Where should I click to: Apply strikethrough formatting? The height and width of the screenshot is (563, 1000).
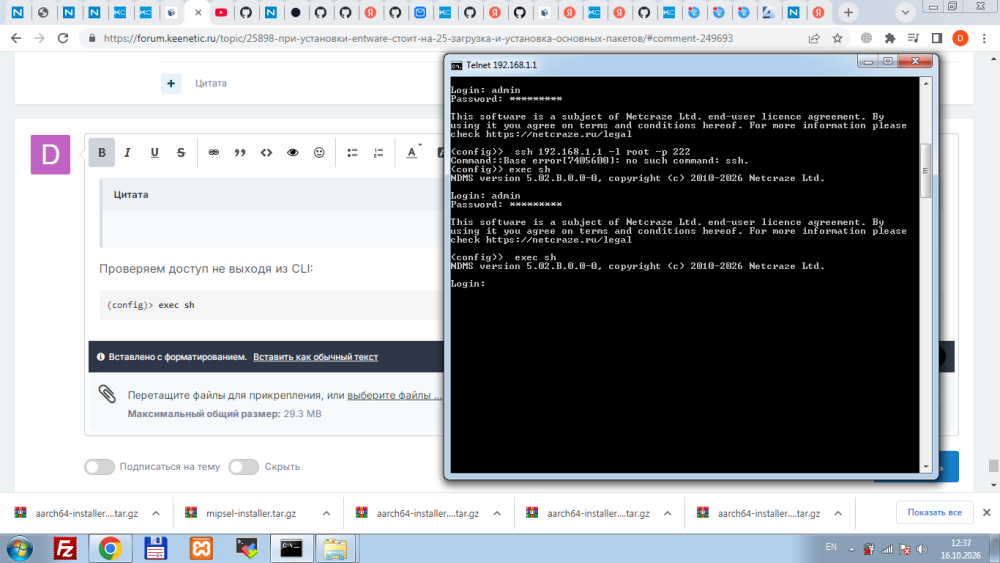click(181, 152)
